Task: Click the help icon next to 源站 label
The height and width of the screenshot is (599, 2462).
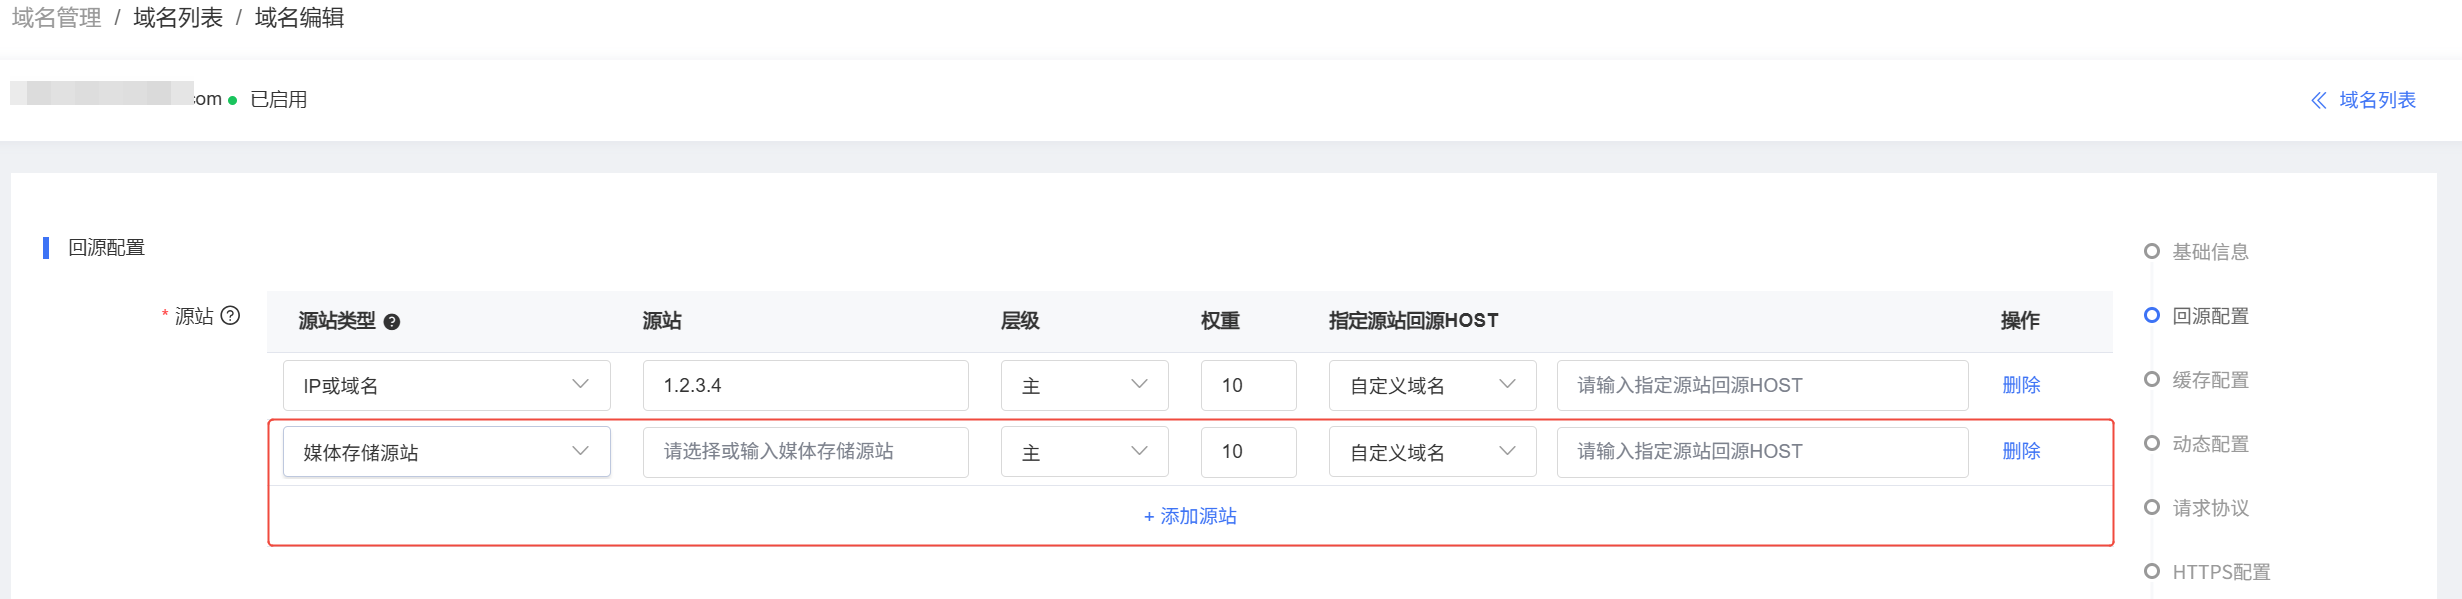Action: pos(230,316)
